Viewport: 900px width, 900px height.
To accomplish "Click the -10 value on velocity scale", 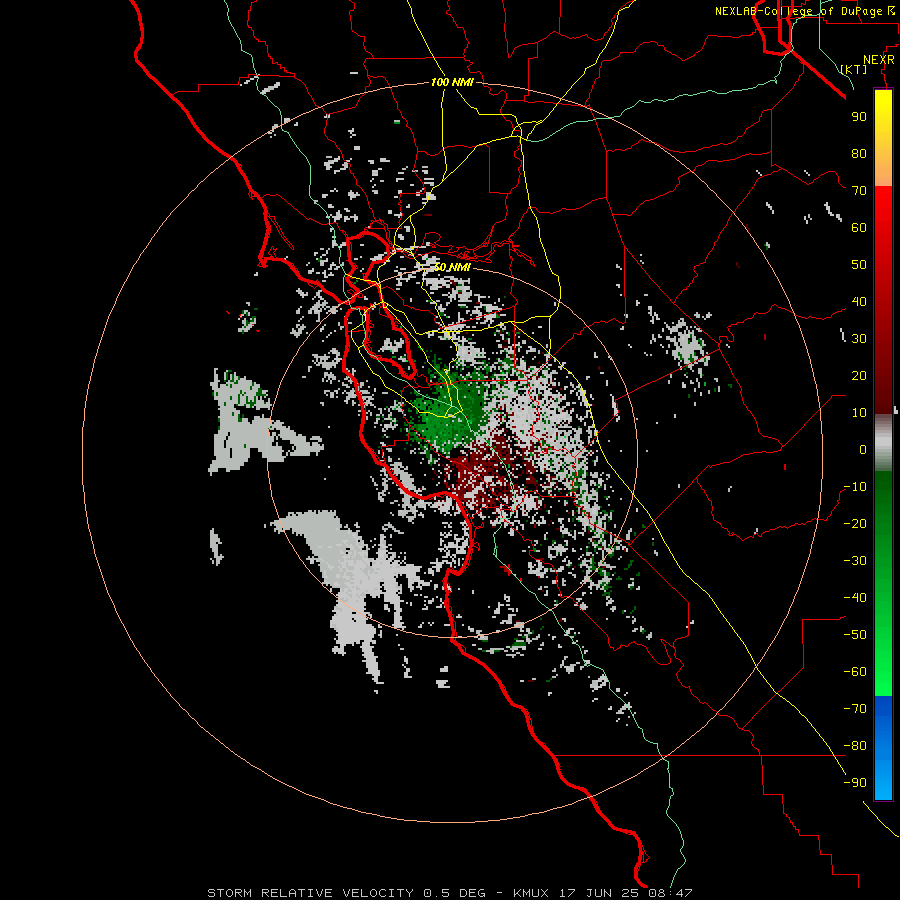I will [x=855, y=487].
